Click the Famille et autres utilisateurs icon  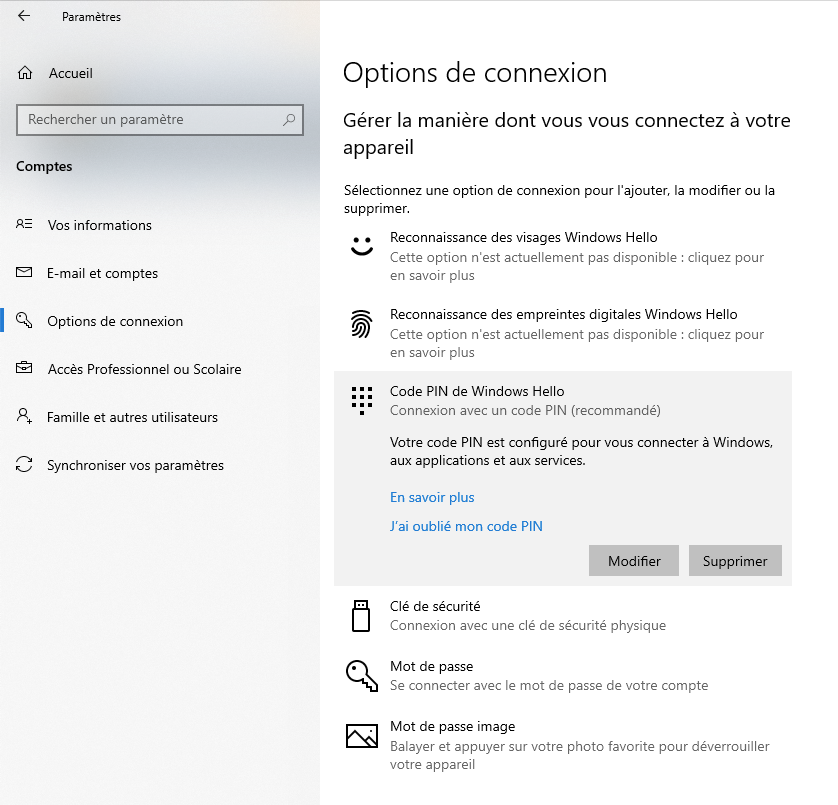pyautogui.click(x=24, y=416)
